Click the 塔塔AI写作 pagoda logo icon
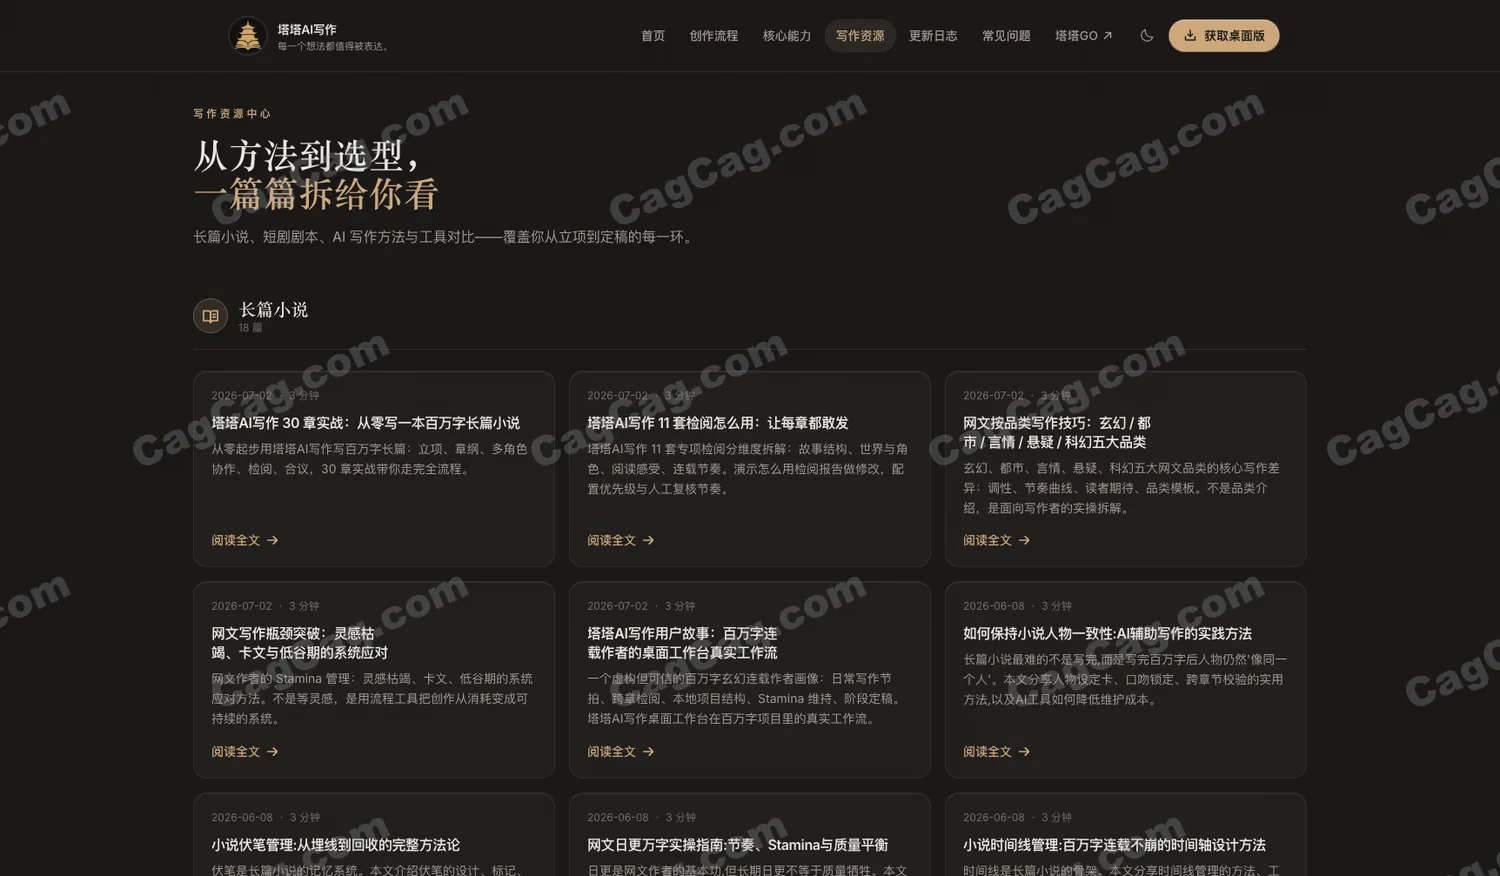1500x876 pixels. (247, 36)
